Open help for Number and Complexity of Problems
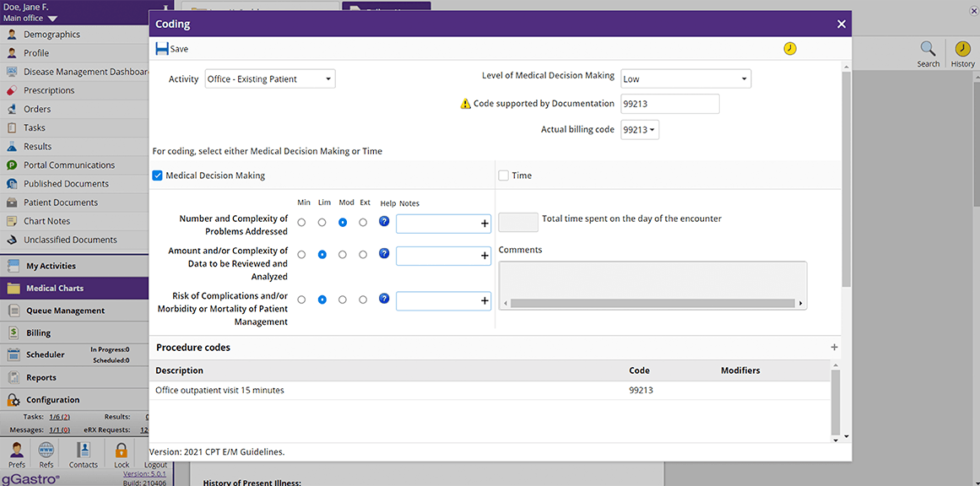This screenshot has width=980, height=486. (384, 222)
